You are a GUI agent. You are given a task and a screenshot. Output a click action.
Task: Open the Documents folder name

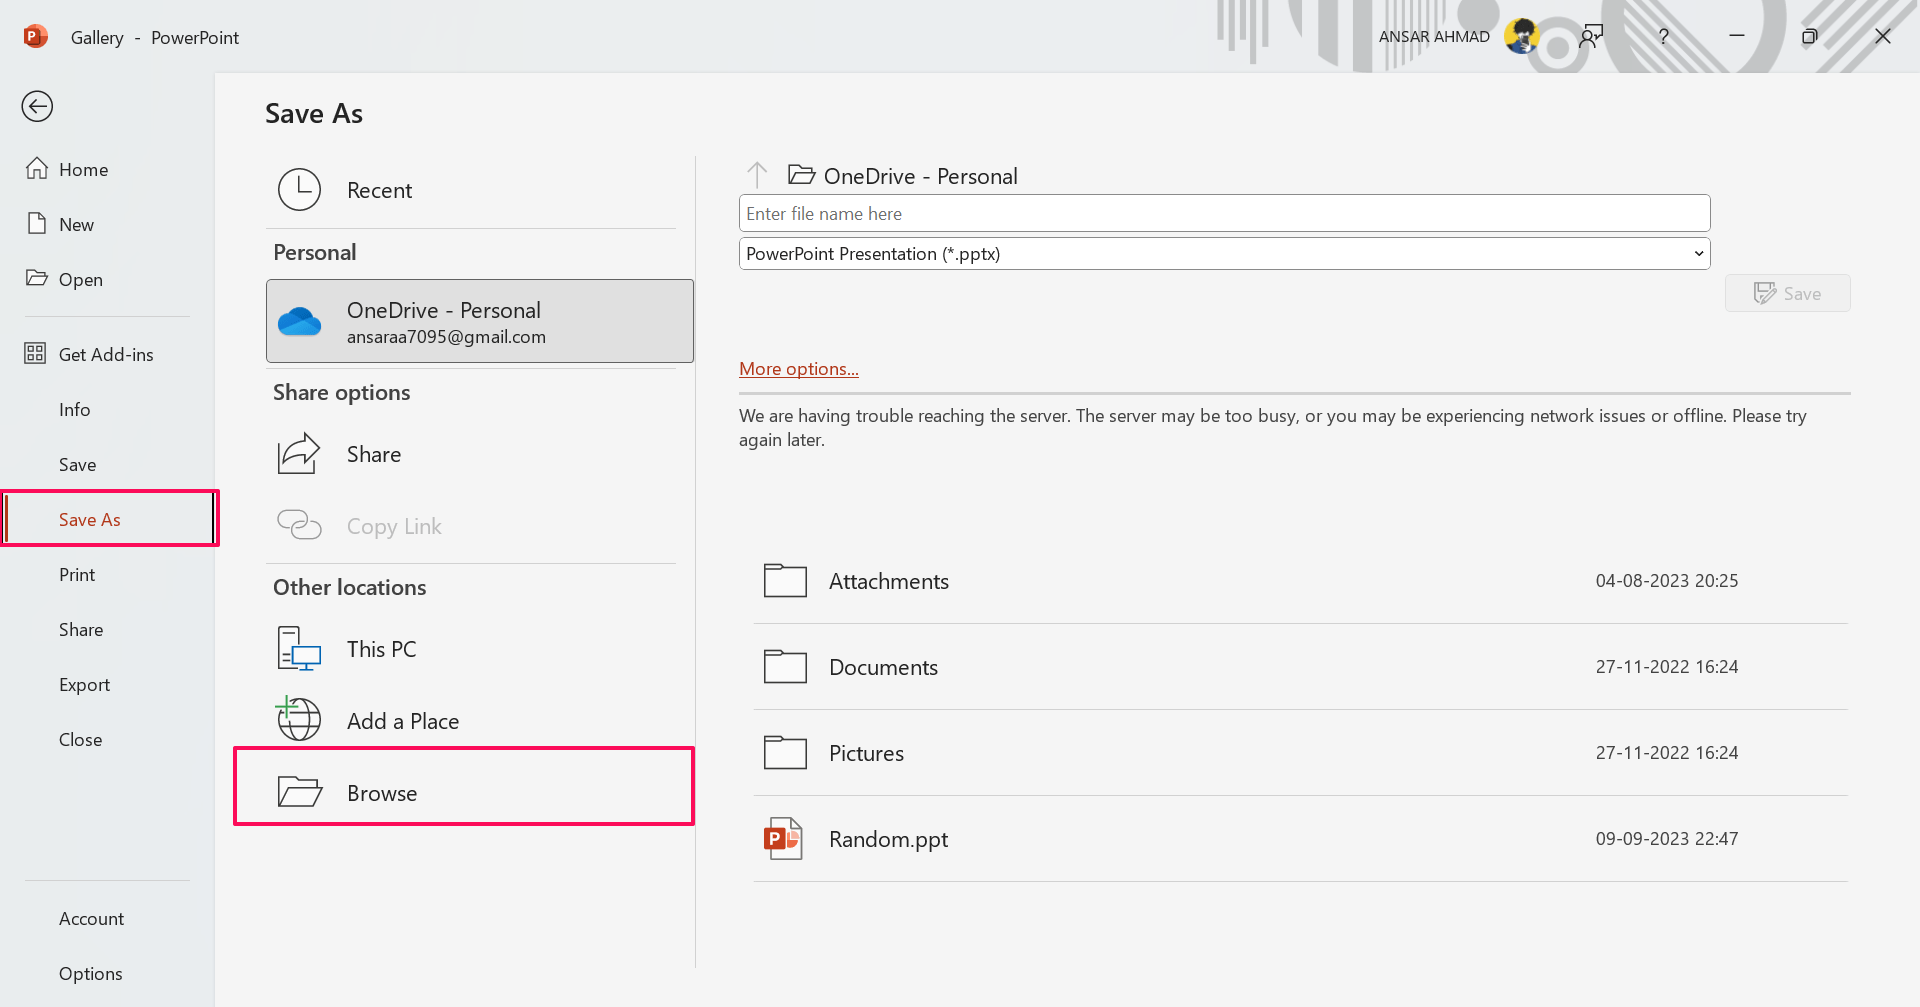[x=883, y=667]
